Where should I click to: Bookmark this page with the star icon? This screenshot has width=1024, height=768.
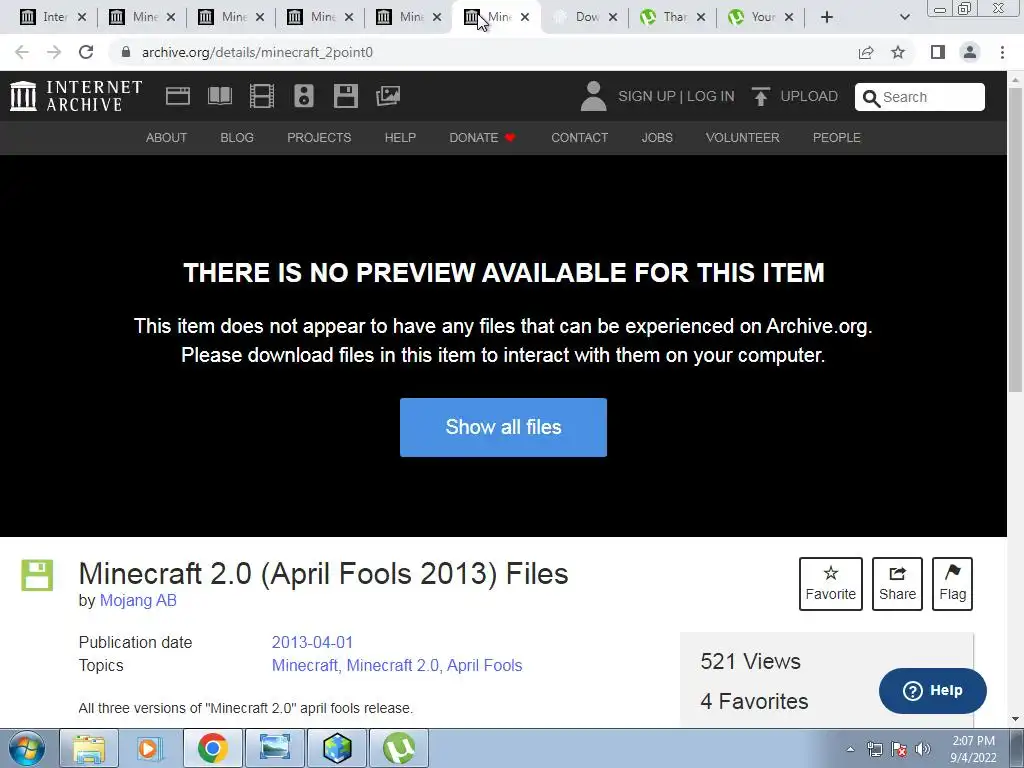pyautogui.click(x=898, y=52)
